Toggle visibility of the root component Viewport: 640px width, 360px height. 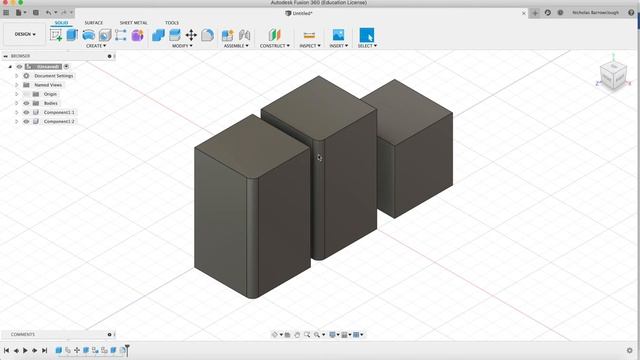(x=19, y=67)
